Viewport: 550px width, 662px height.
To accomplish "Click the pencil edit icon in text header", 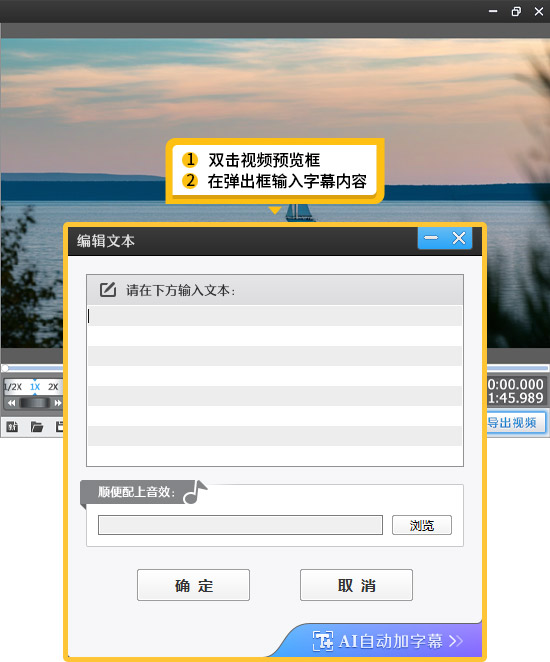I will (108, 290).
